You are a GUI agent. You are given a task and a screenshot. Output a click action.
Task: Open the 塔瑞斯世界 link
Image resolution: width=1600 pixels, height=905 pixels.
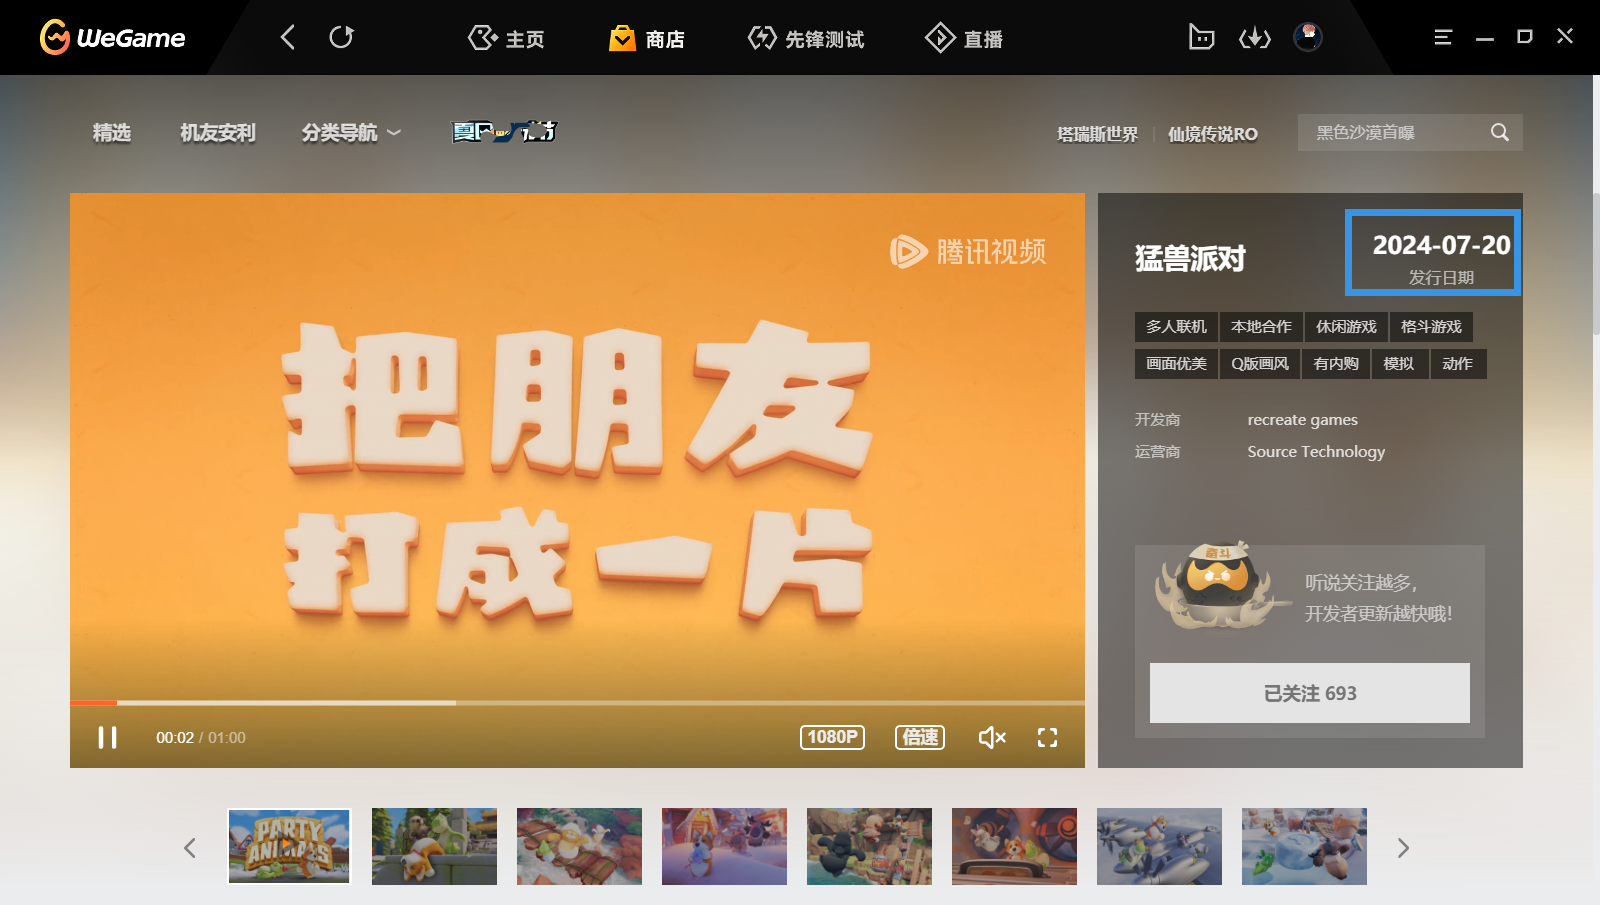pyautogui.click(x=1097, y=134)
